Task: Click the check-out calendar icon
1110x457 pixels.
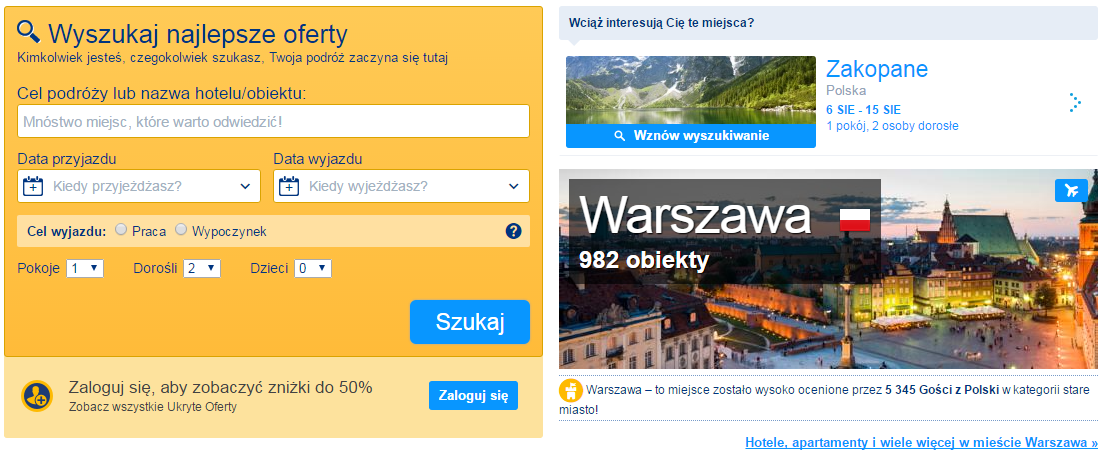Action: [289, 186]
